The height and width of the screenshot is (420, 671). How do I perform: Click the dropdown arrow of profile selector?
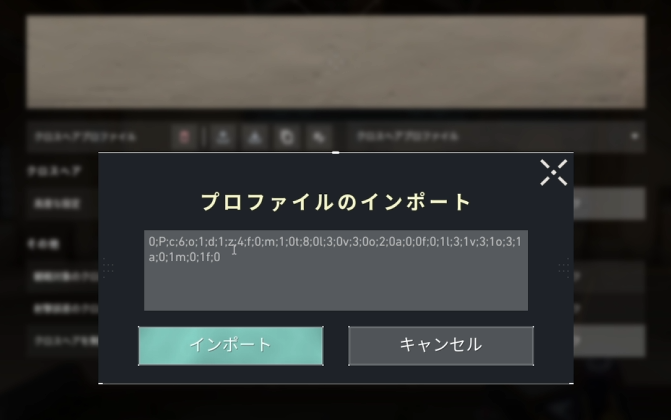[x=634, y=136]
